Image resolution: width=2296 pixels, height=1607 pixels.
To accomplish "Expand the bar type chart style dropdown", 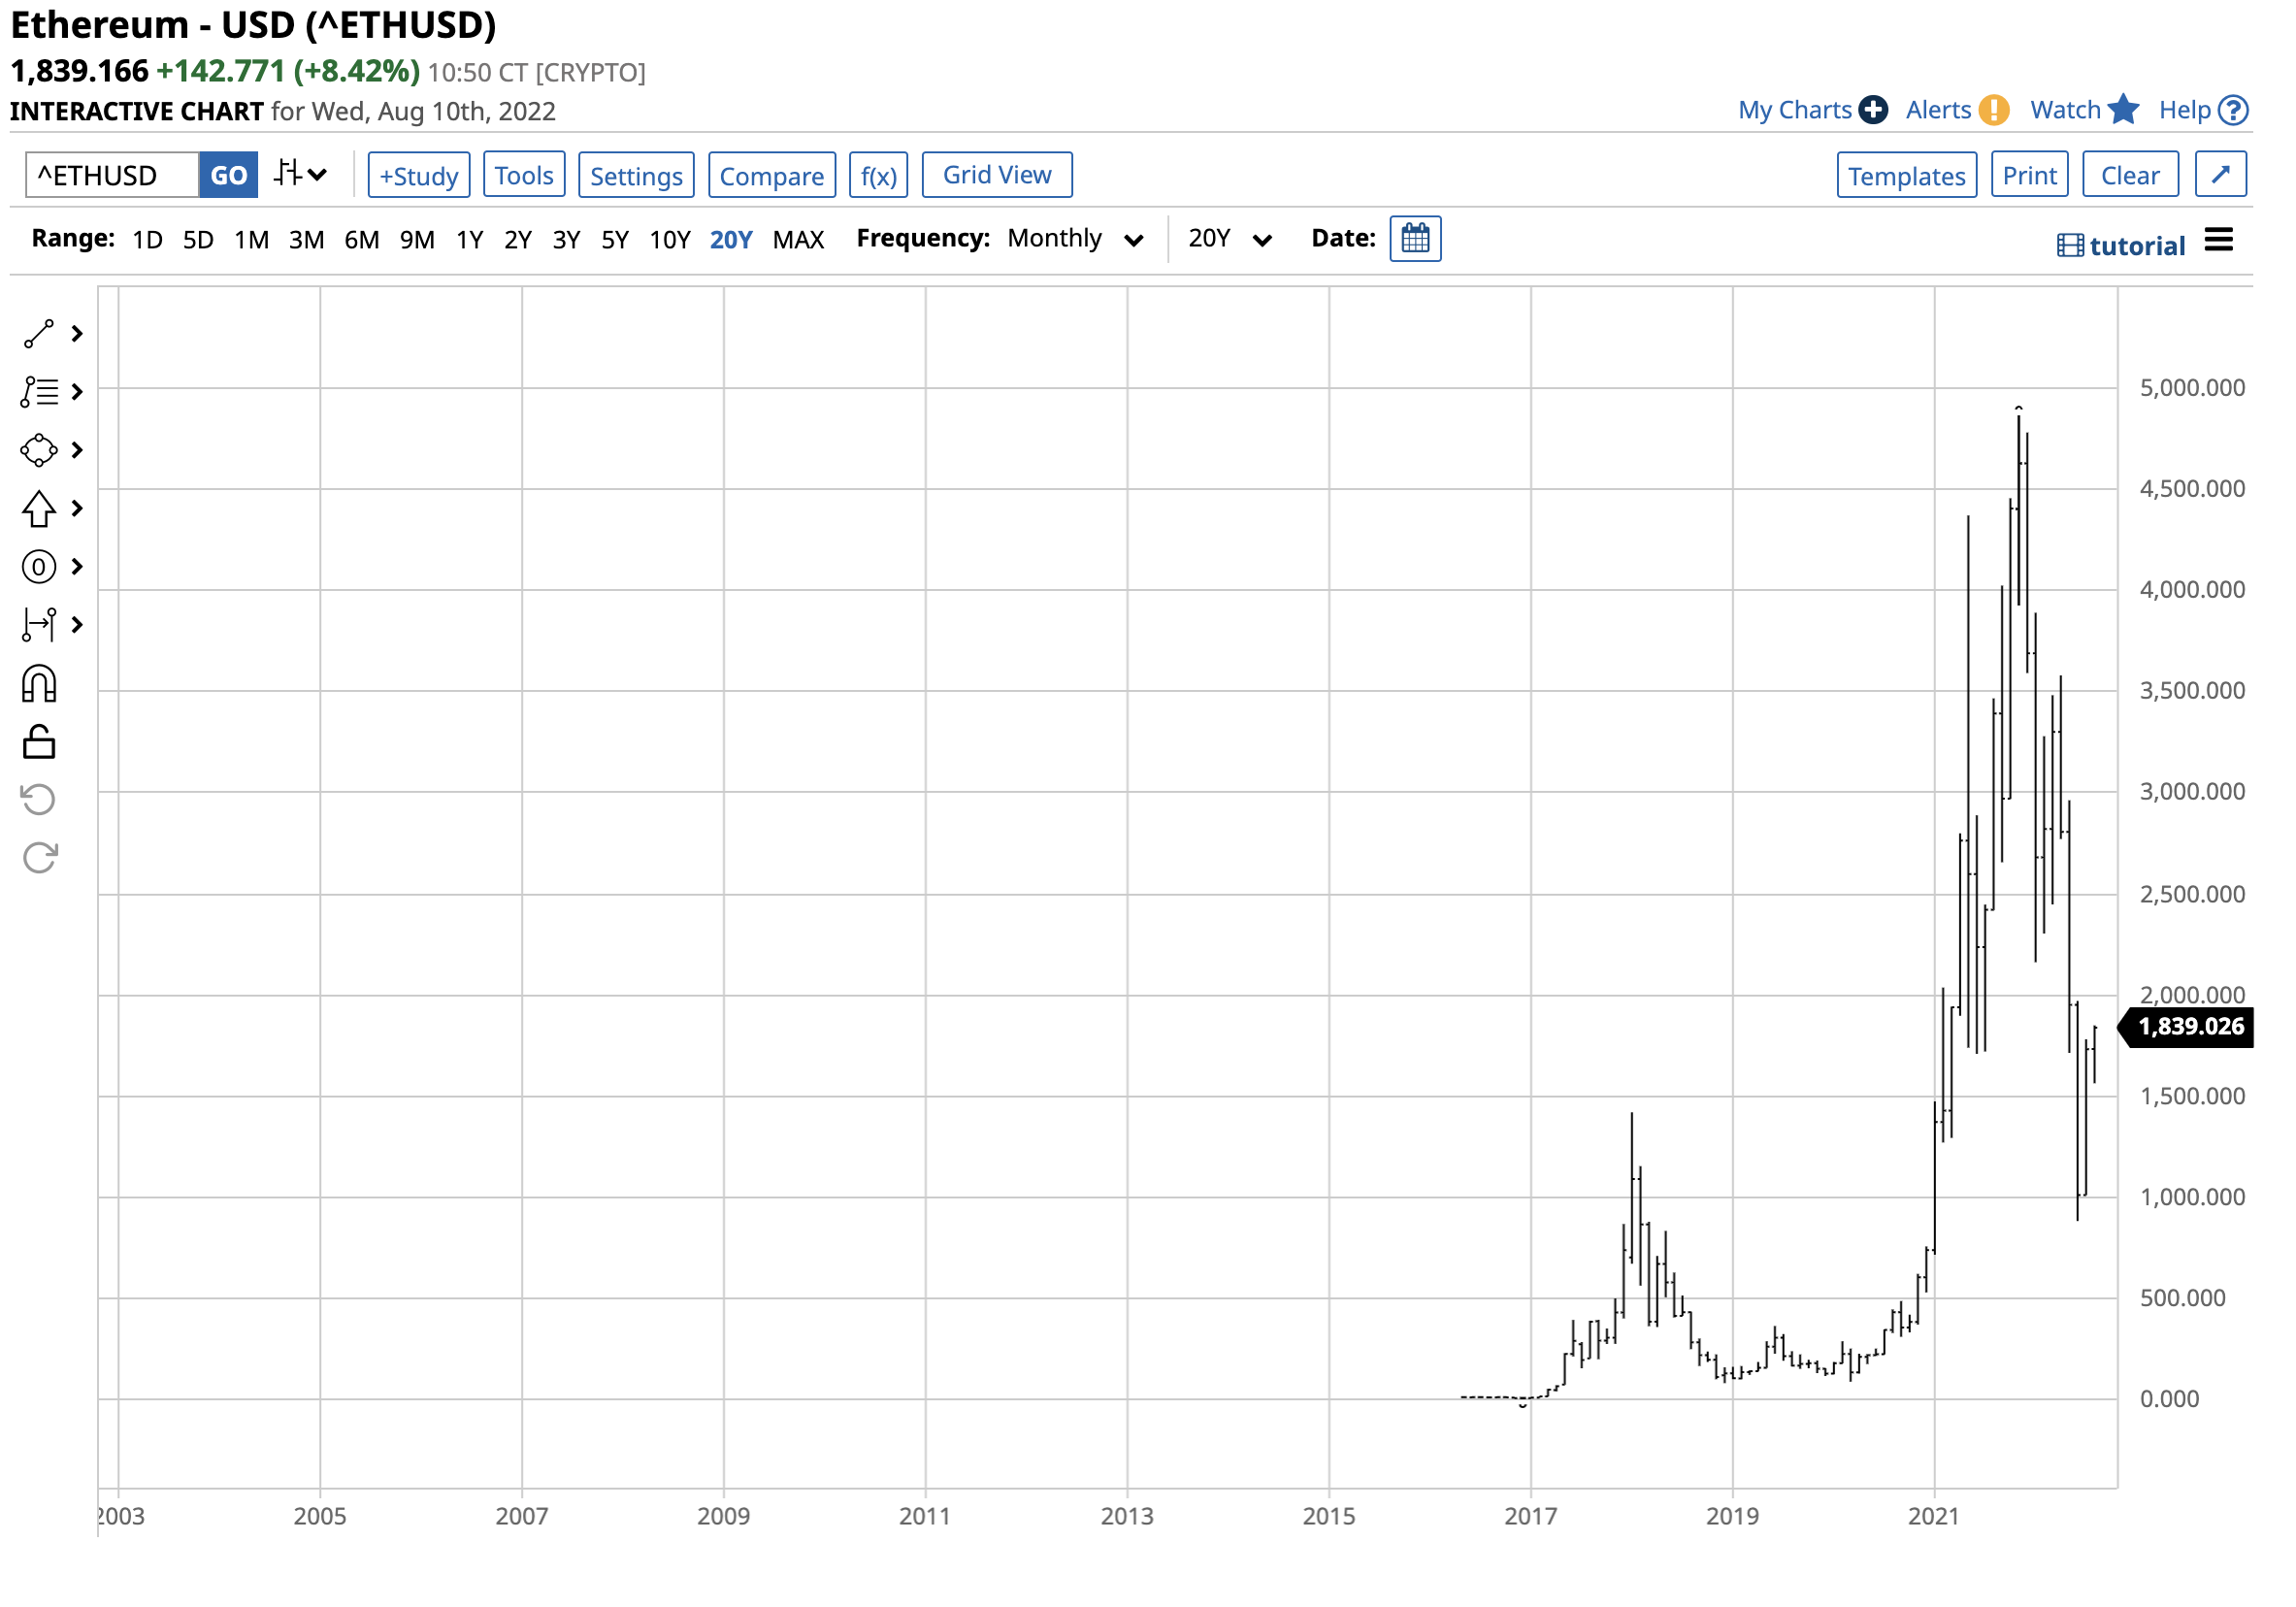I will (x=301, y=175).
